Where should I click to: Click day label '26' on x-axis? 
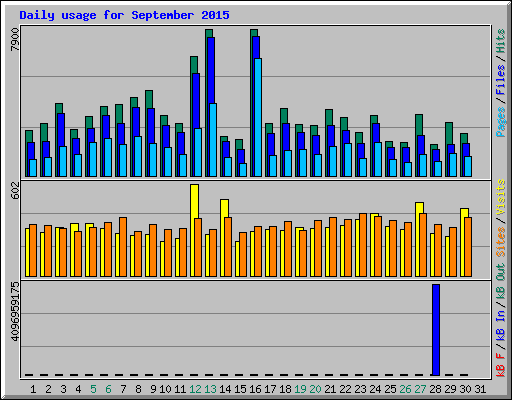tap(405, 389)
